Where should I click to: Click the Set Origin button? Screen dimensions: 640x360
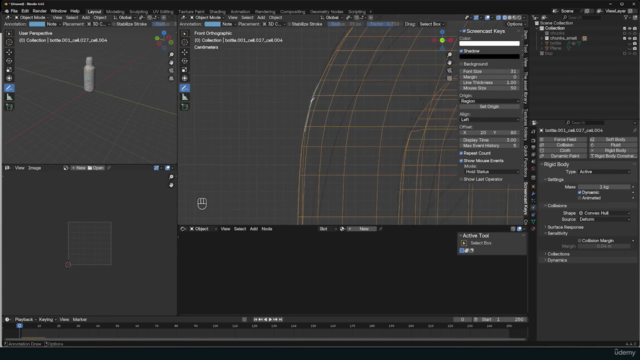[489, 107]
